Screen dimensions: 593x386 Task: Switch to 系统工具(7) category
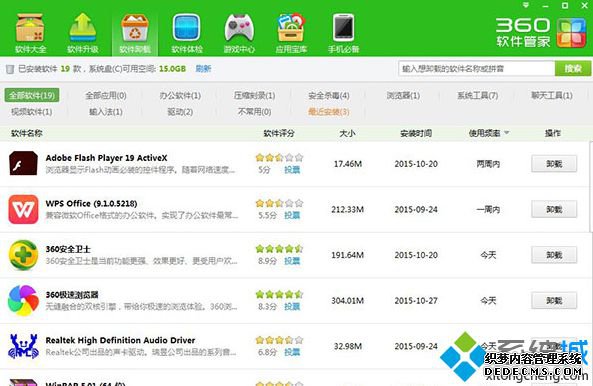pyautogui.click(x=478, y=96)
